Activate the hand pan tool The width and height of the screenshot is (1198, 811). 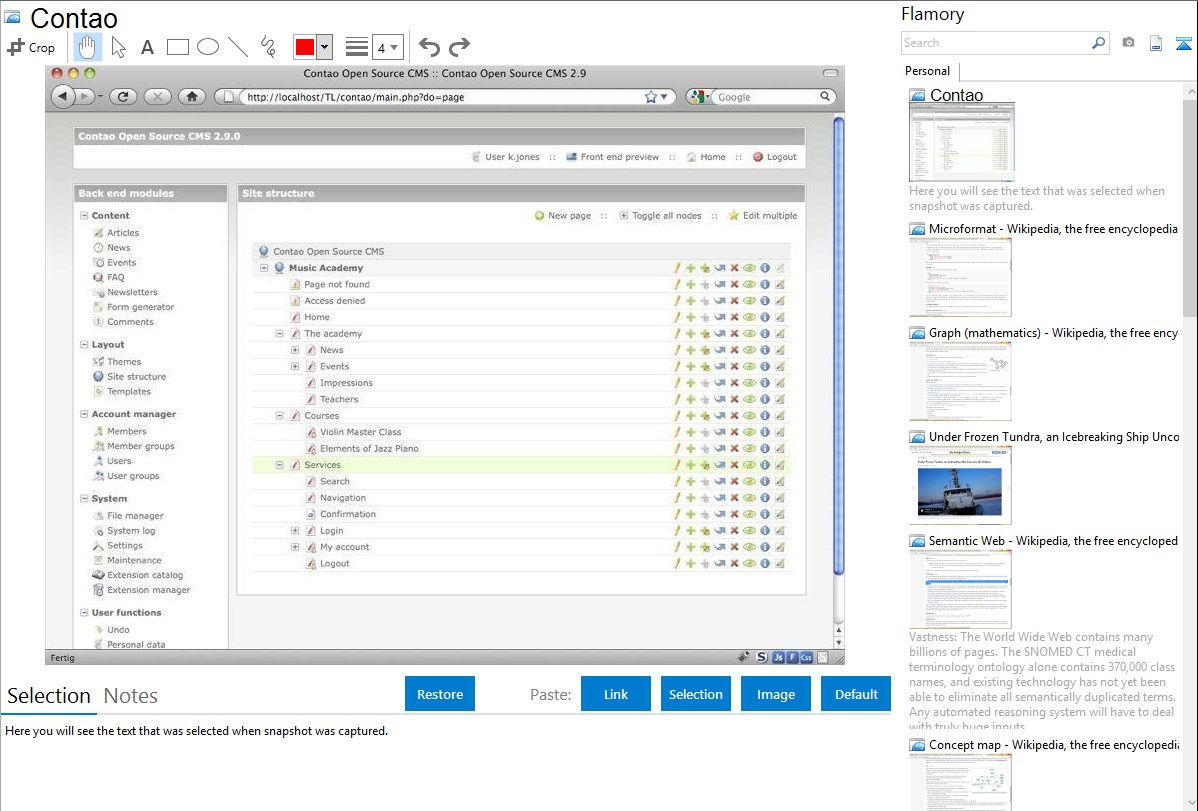point(87,47)
